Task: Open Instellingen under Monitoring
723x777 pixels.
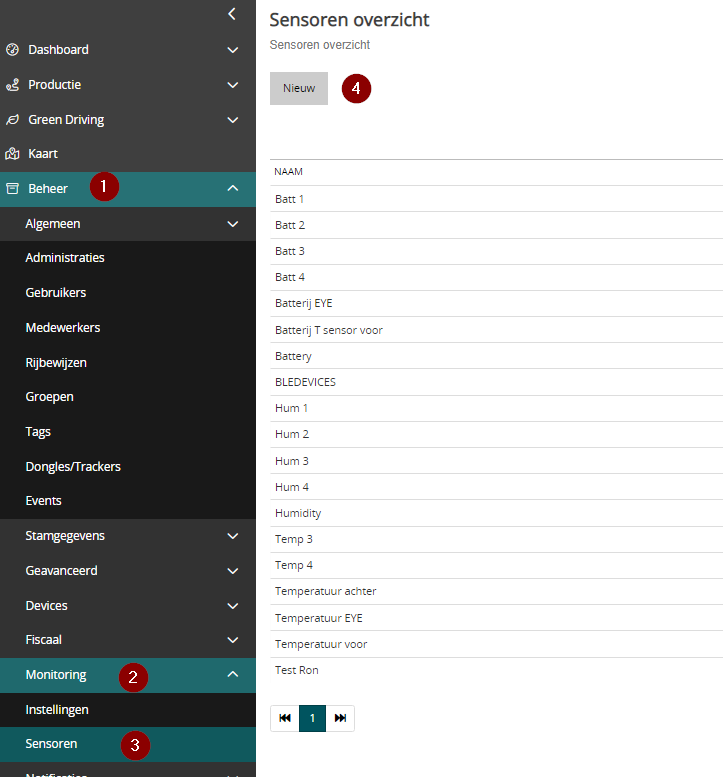Action: pyautogui.click(x=128, y=710)
